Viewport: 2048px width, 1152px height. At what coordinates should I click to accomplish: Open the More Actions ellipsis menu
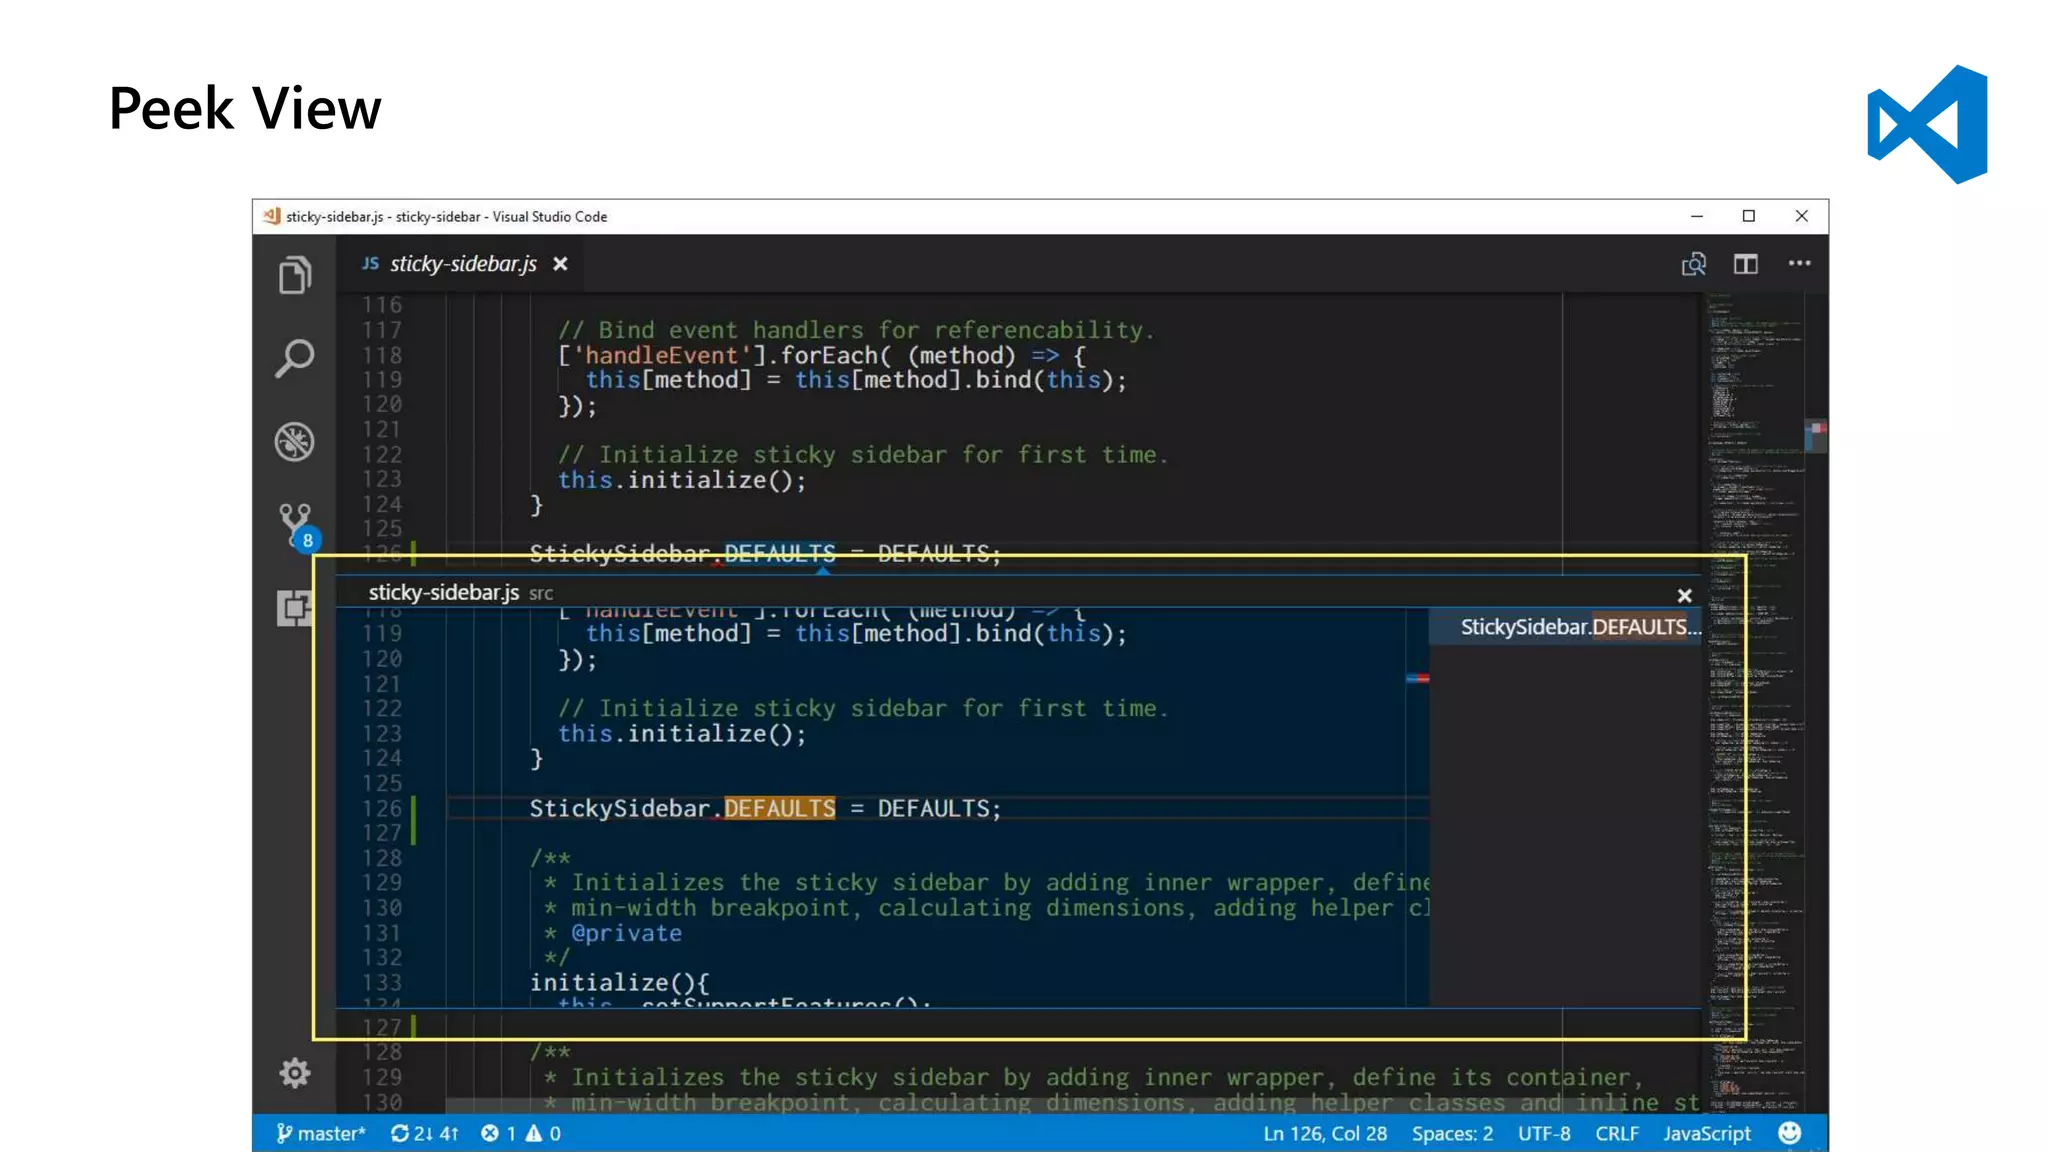pyautogui.click(x=1799, y=263)
